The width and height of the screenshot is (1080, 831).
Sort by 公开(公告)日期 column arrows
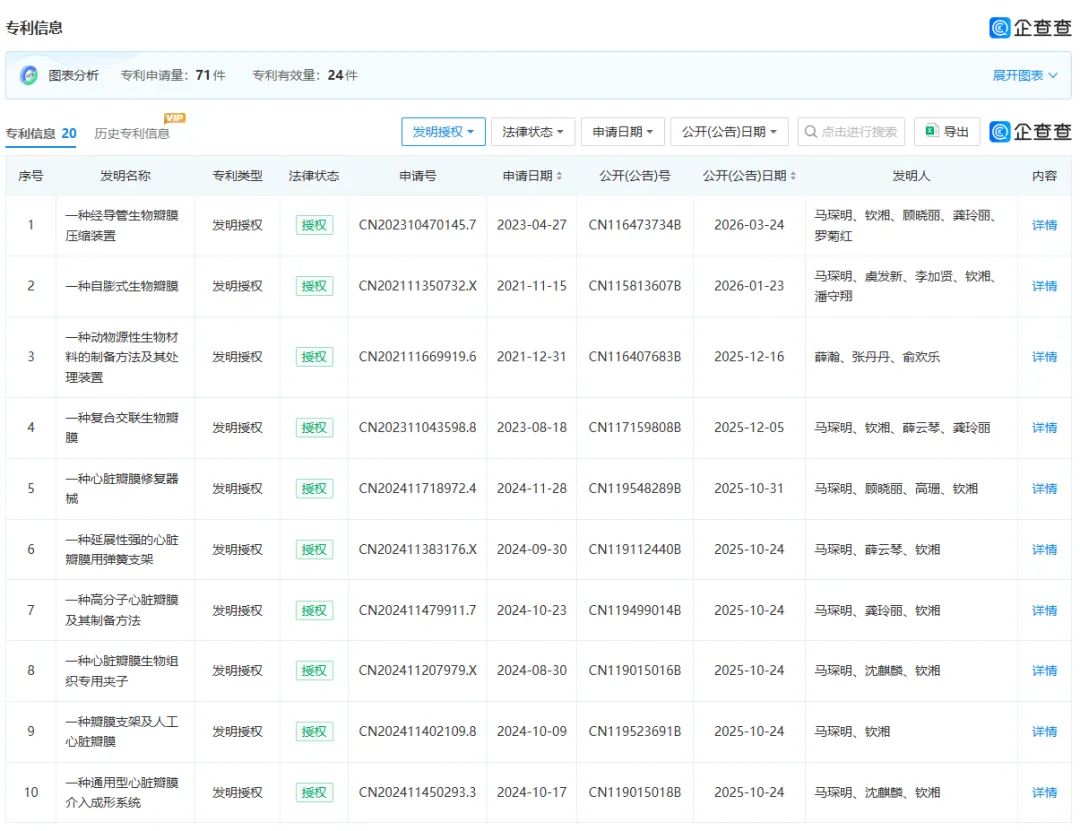(793, 176)
